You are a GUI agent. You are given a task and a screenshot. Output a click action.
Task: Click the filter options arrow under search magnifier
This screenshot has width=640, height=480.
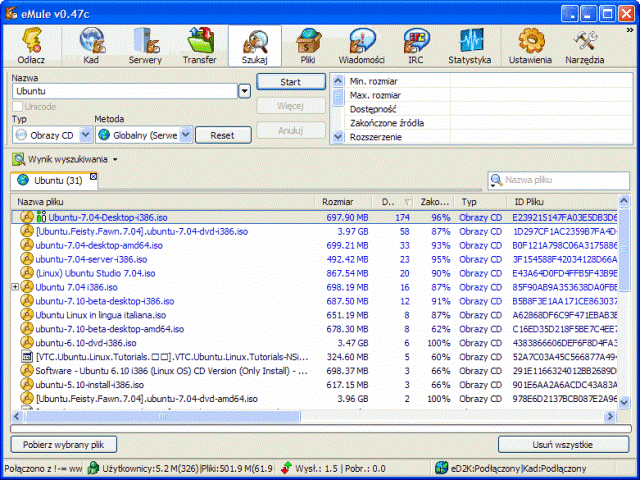(x=493, y=186)
